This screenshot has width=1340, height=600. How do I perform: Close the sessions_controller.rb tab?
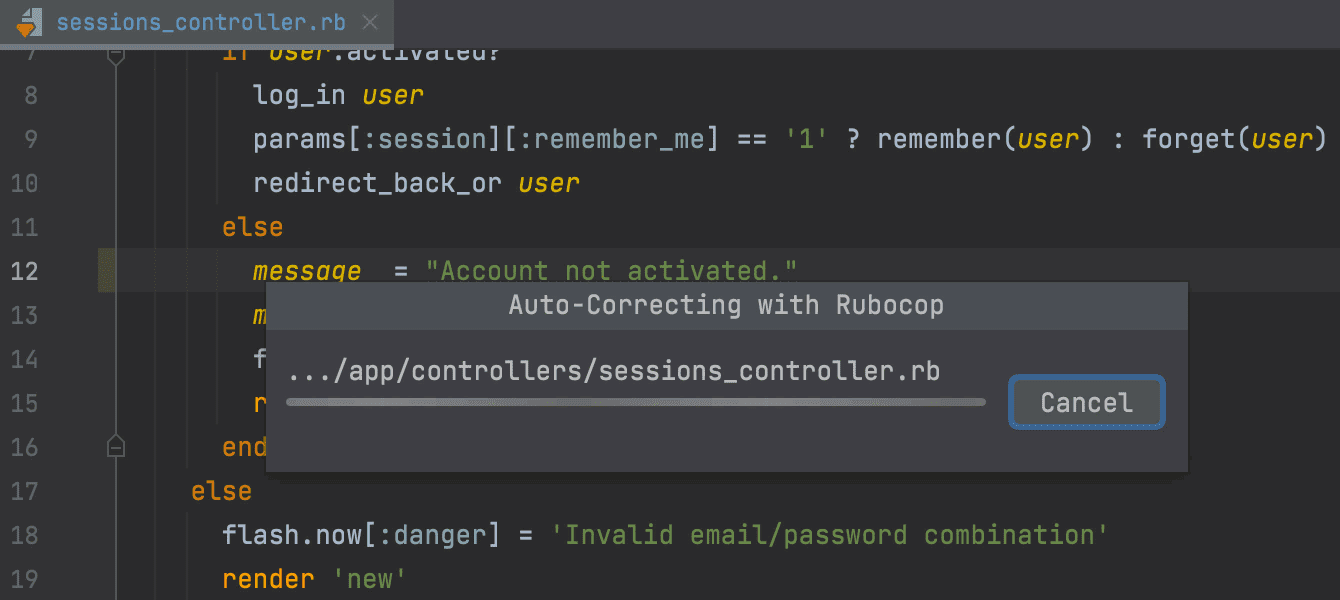point(370,22)
